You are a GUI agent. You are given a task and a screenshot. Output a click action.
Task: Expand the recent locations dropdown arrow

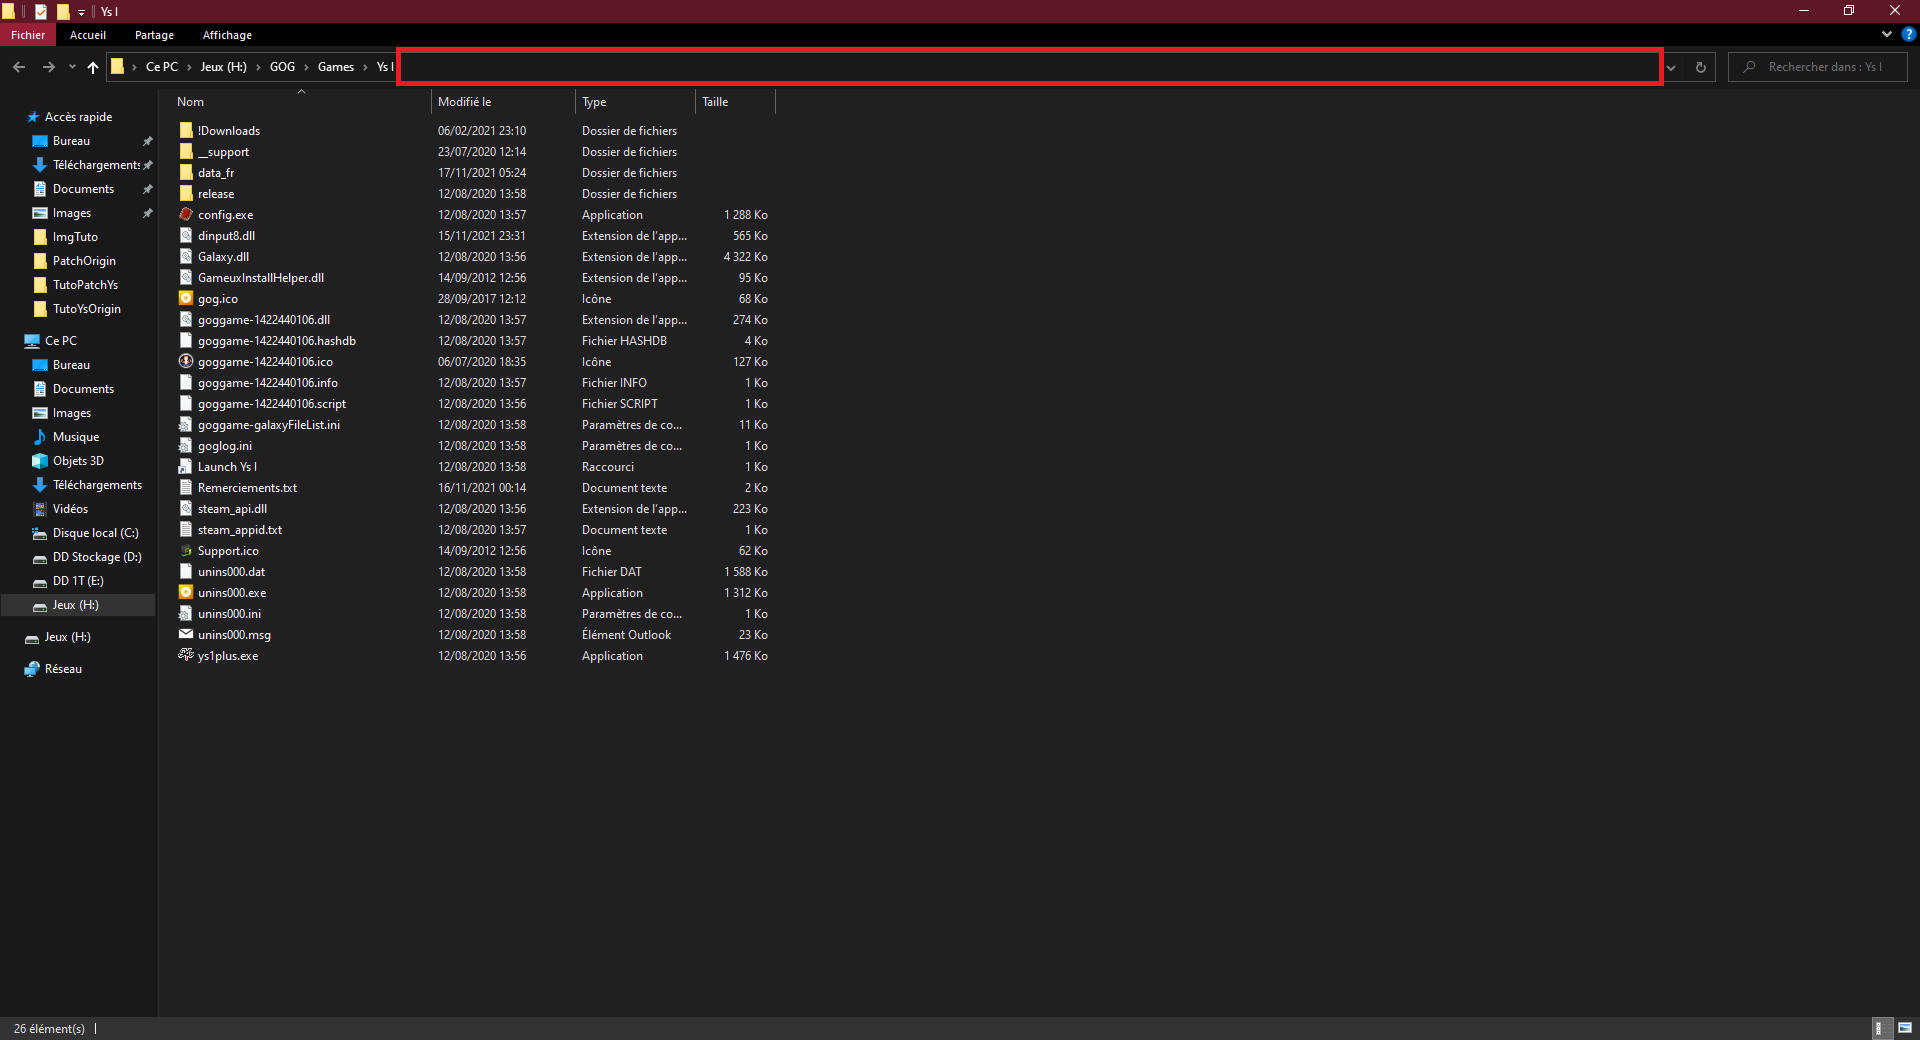click(x=72, y=67)
